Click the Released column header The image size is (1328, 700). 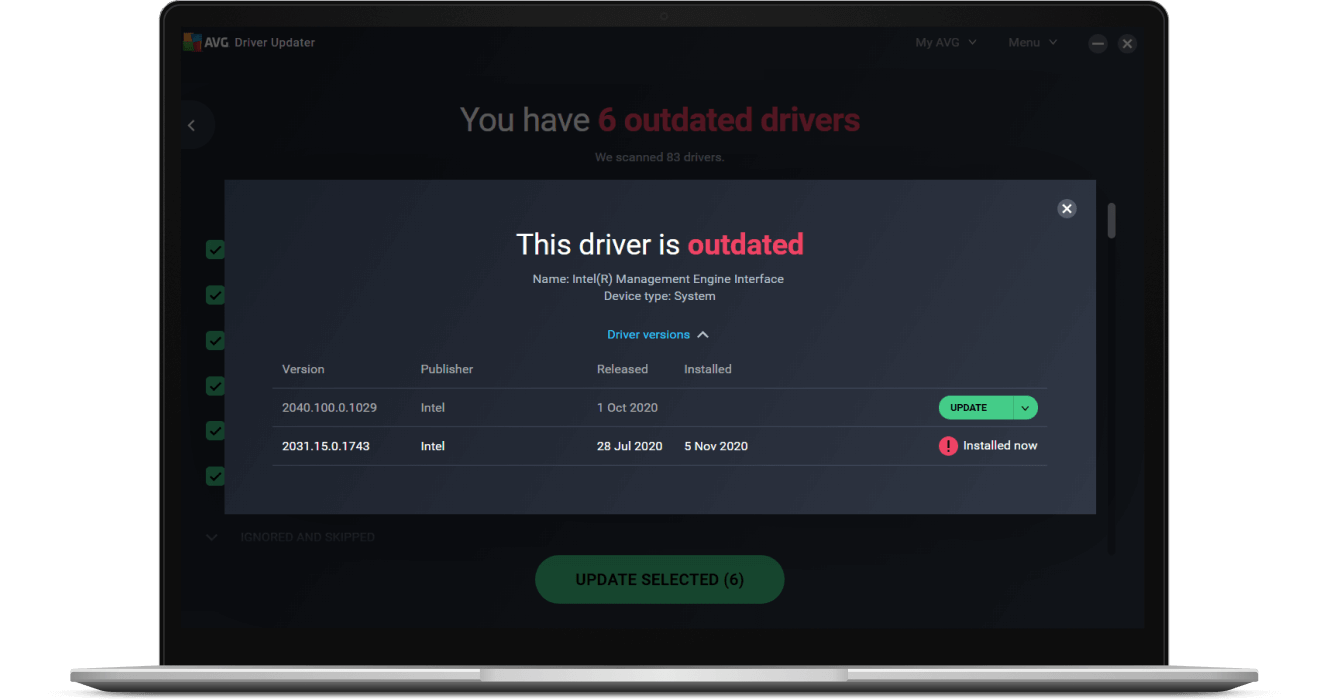pos(622,368)
